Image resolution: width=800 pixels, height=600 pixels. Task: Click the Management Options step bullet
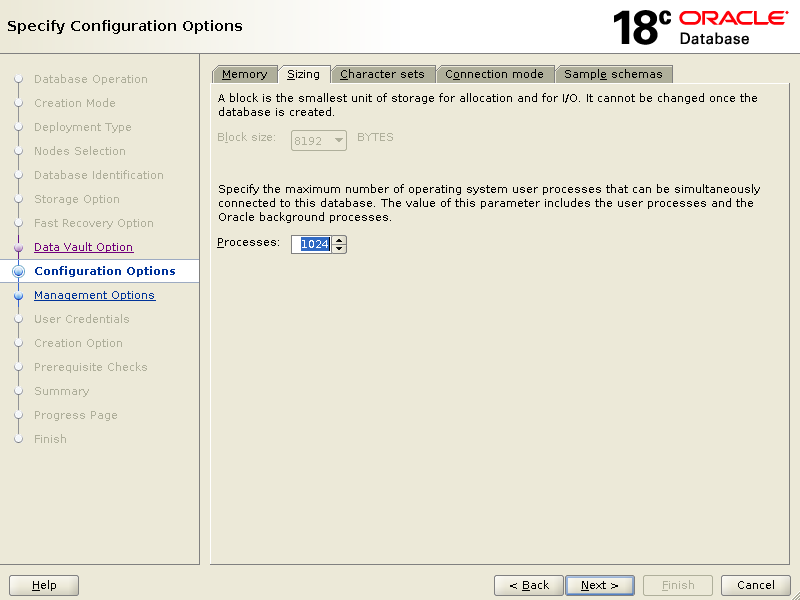tap(18, 295)
